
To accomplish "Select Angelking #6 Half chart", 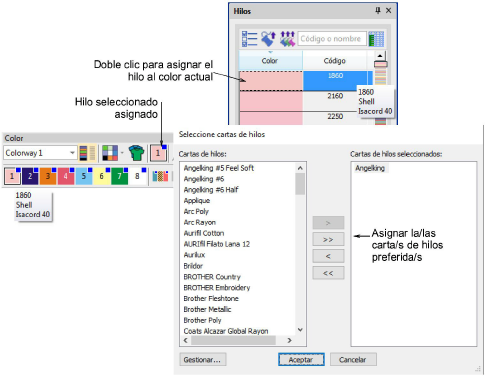I will (x=211, y=190).
